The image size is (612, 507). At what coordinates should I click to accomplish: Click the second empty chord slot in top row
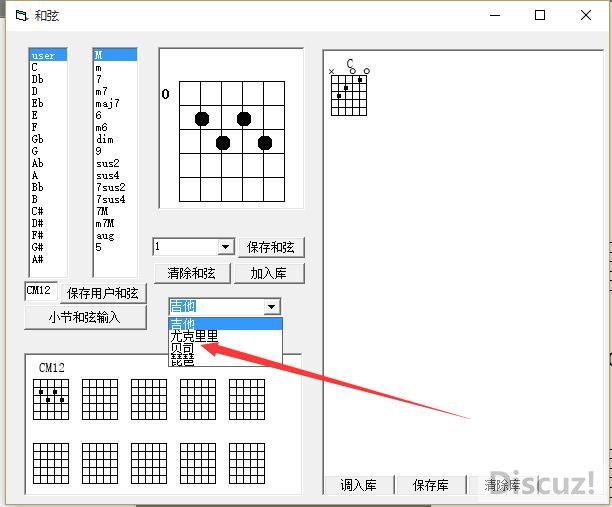(x=100, y=398)
